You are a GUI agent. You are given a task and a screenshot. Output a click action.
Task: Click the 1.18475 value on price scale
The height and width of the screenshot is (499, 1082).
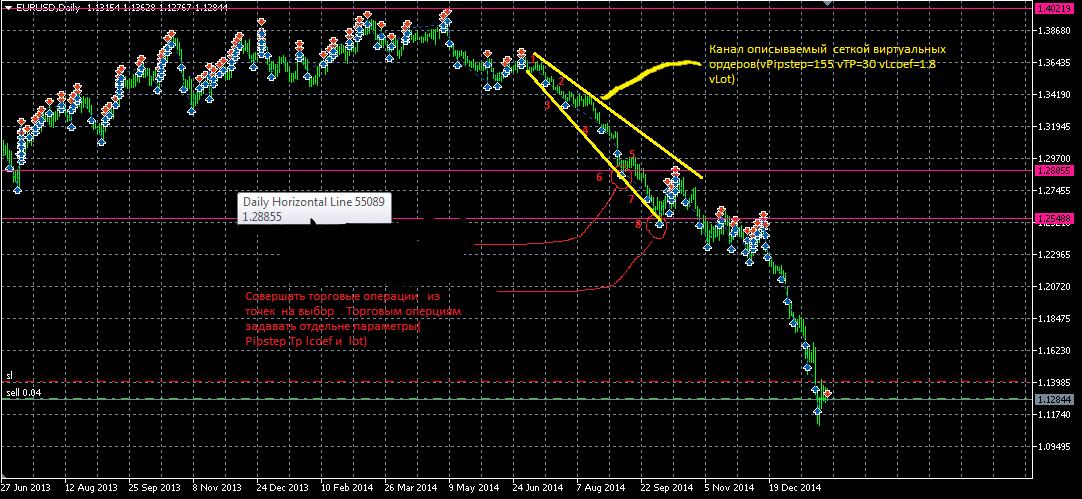coord(1055,319)
